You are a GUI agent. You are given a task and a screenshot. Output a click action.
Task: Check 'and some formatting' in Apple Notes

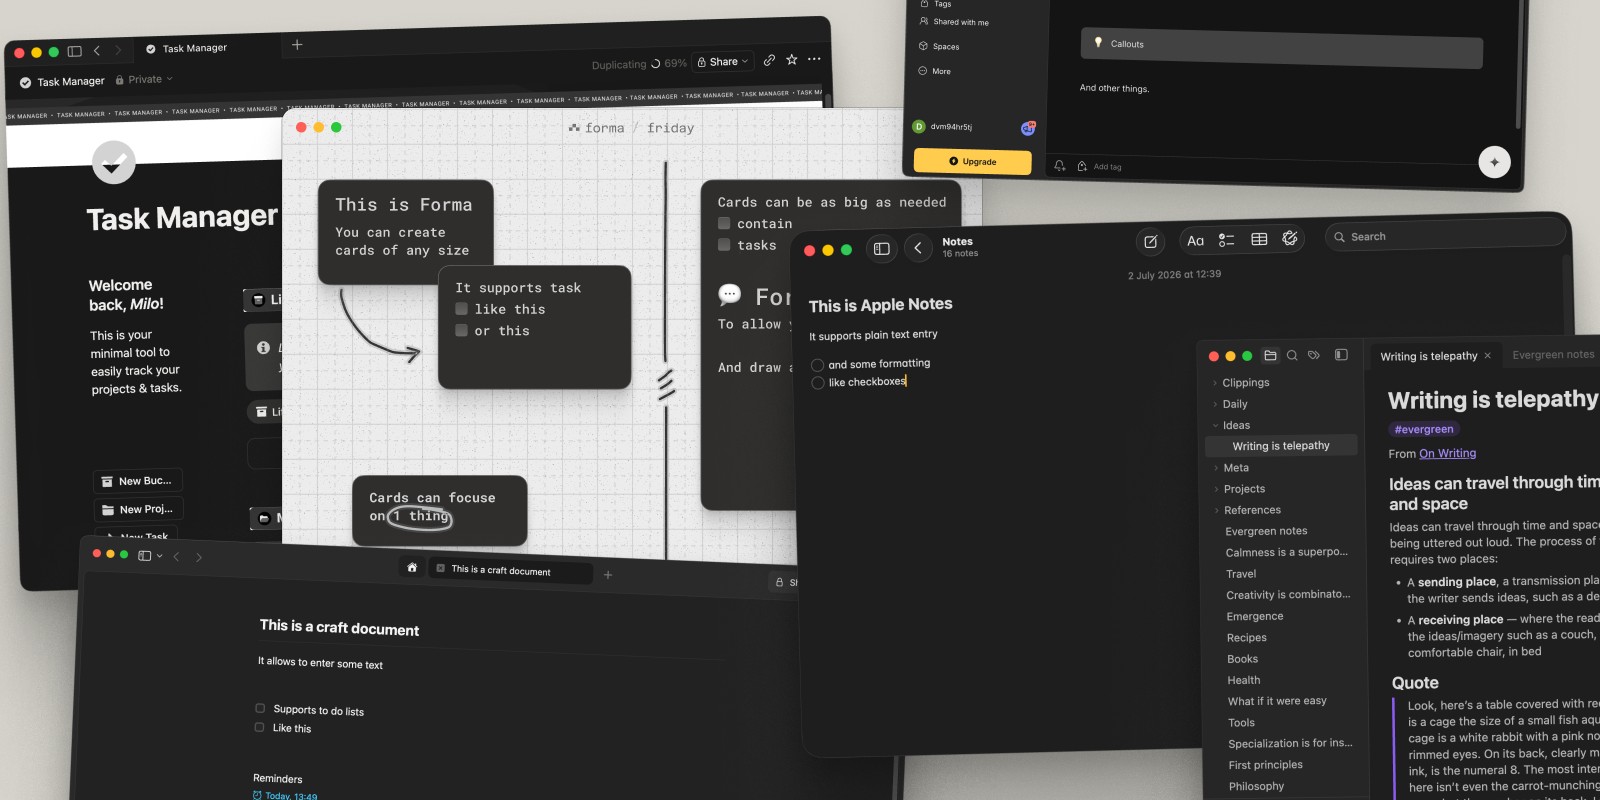point(817,365)
